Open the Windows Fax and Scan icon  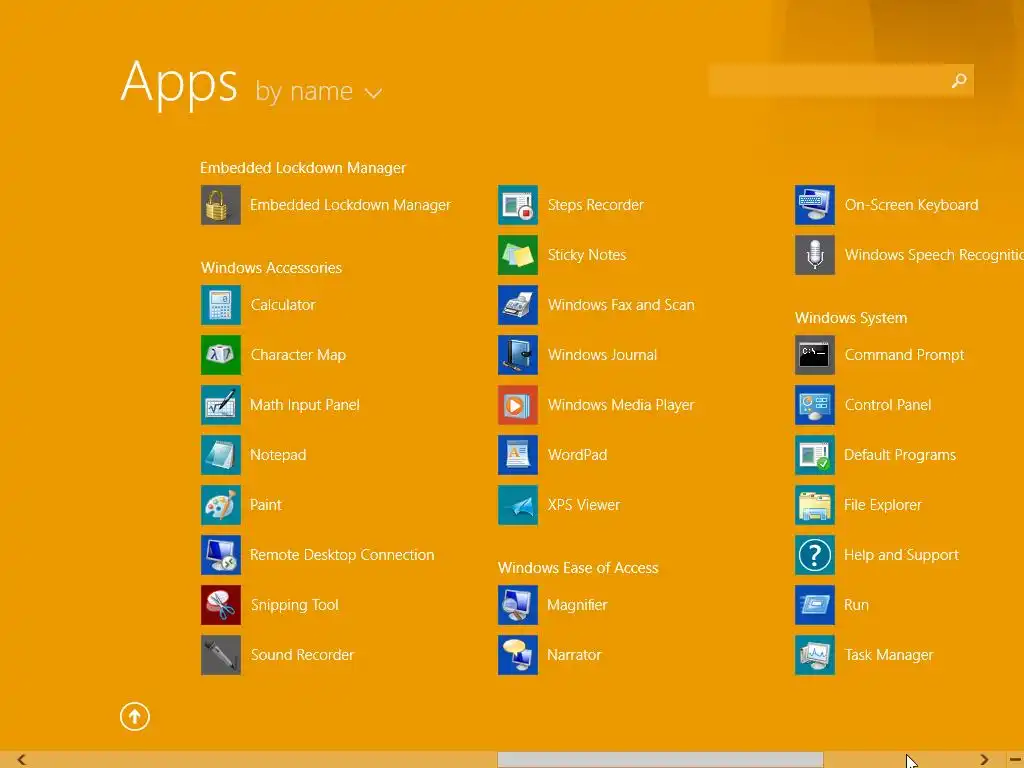coord(518,305)
